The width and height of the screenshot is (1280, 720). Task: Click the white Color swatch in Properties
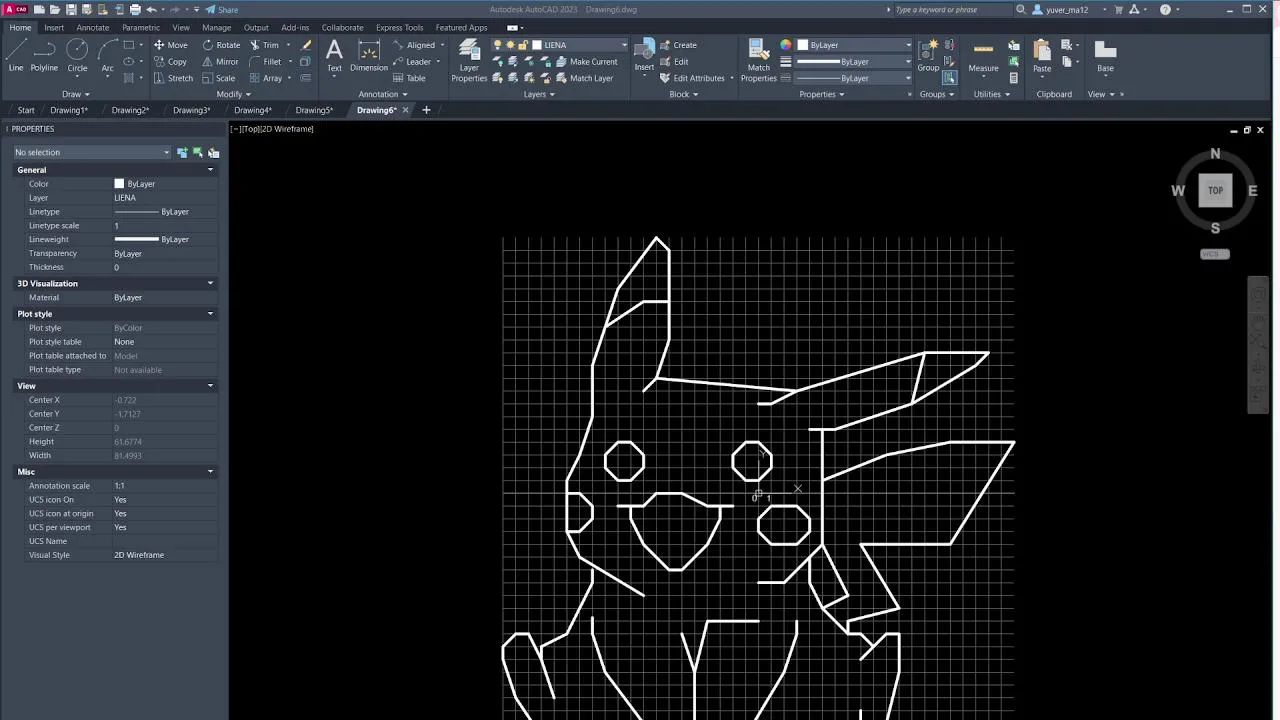point(119,184)
